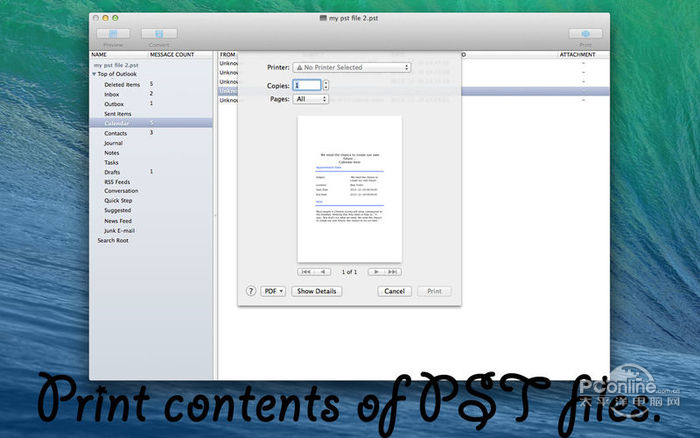Select the Sent Items folder

(118, 114)
